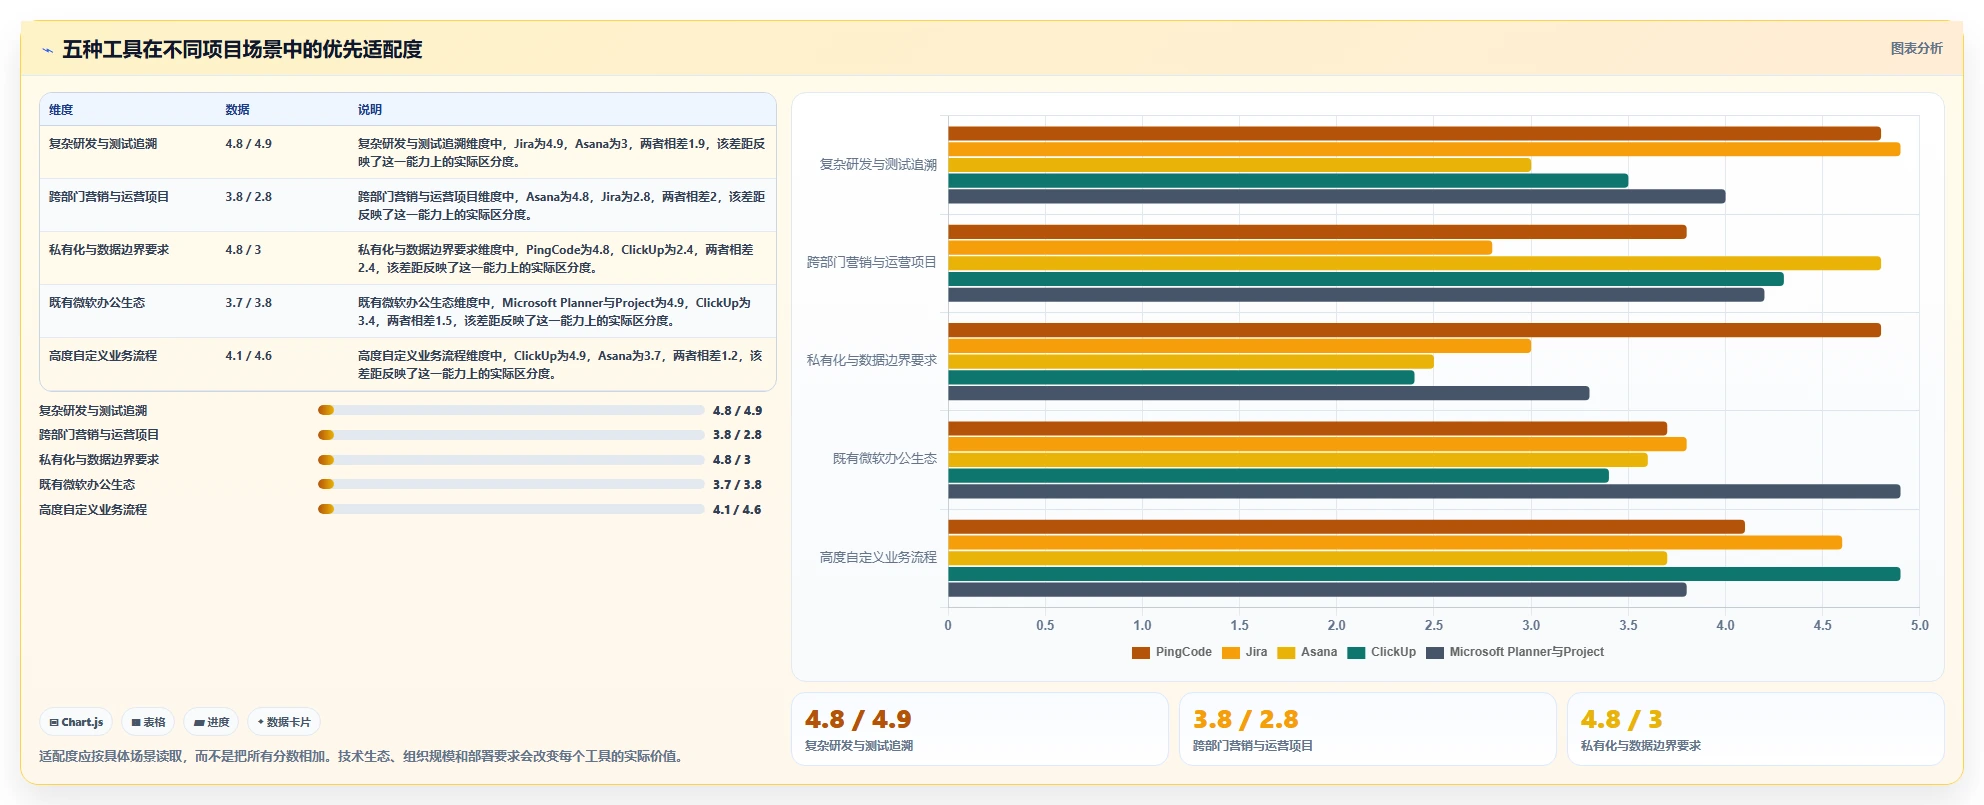Click the chart axis label 跨部门营销与运营项目
Screen dimensions: 1984x805
[872, 263]
